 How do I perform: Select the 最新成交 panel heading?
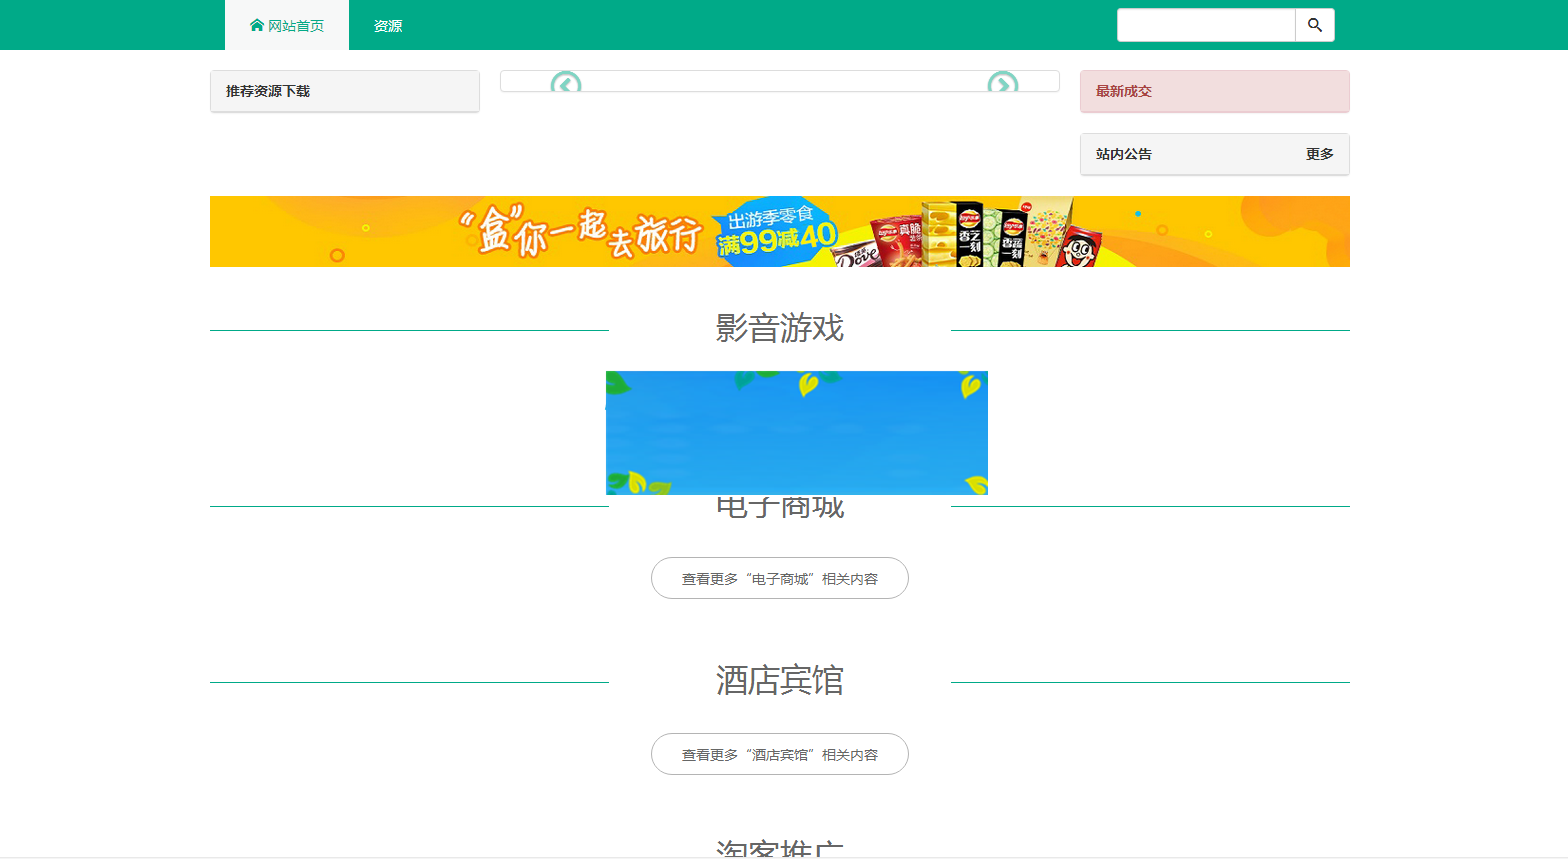(1124, 91)
